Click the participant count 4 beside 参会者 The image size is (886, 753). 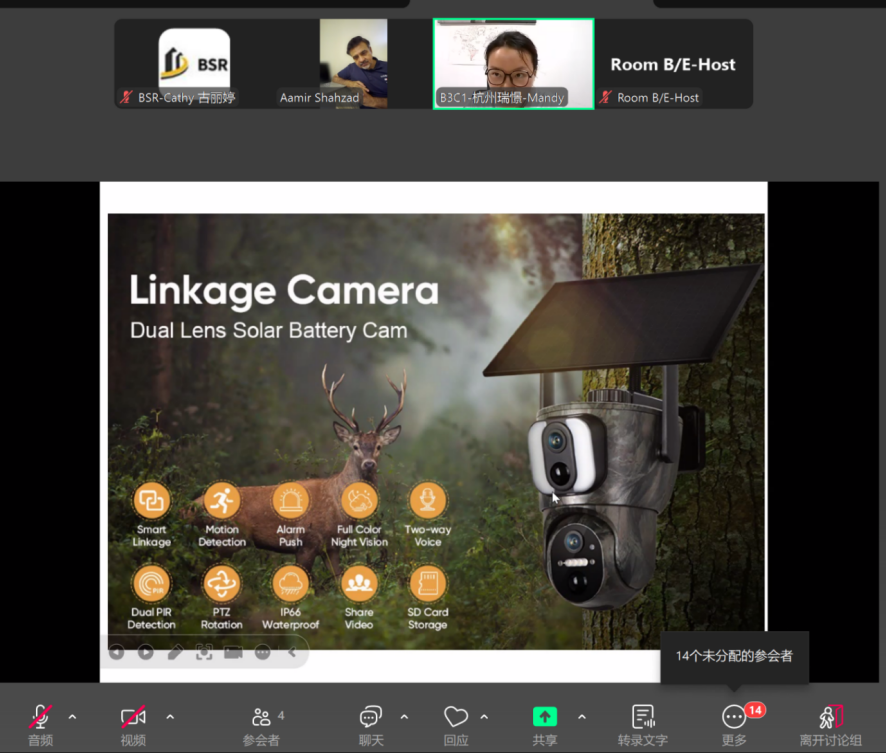coord(281,716)
